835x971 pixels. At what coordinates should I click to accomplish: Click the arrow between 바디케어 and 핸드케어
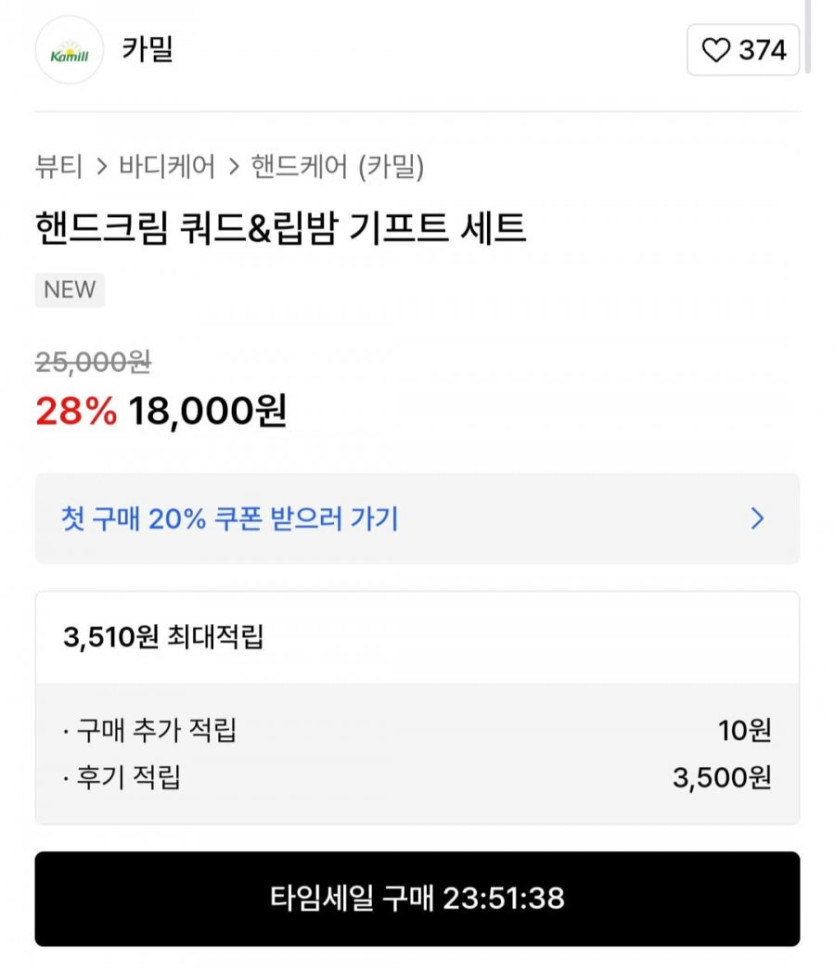(x=233, y=167)
